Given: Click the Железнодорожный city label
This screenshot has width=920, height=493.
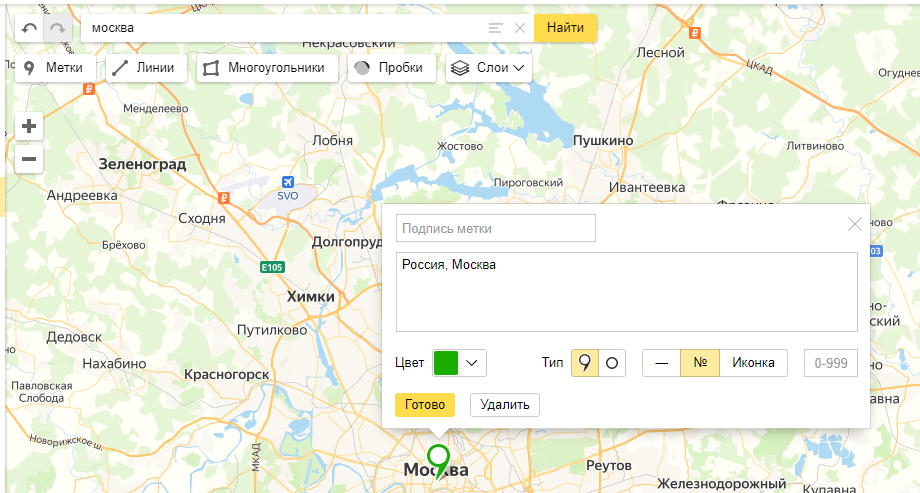Looking at the screenshot, I should 721,485.
